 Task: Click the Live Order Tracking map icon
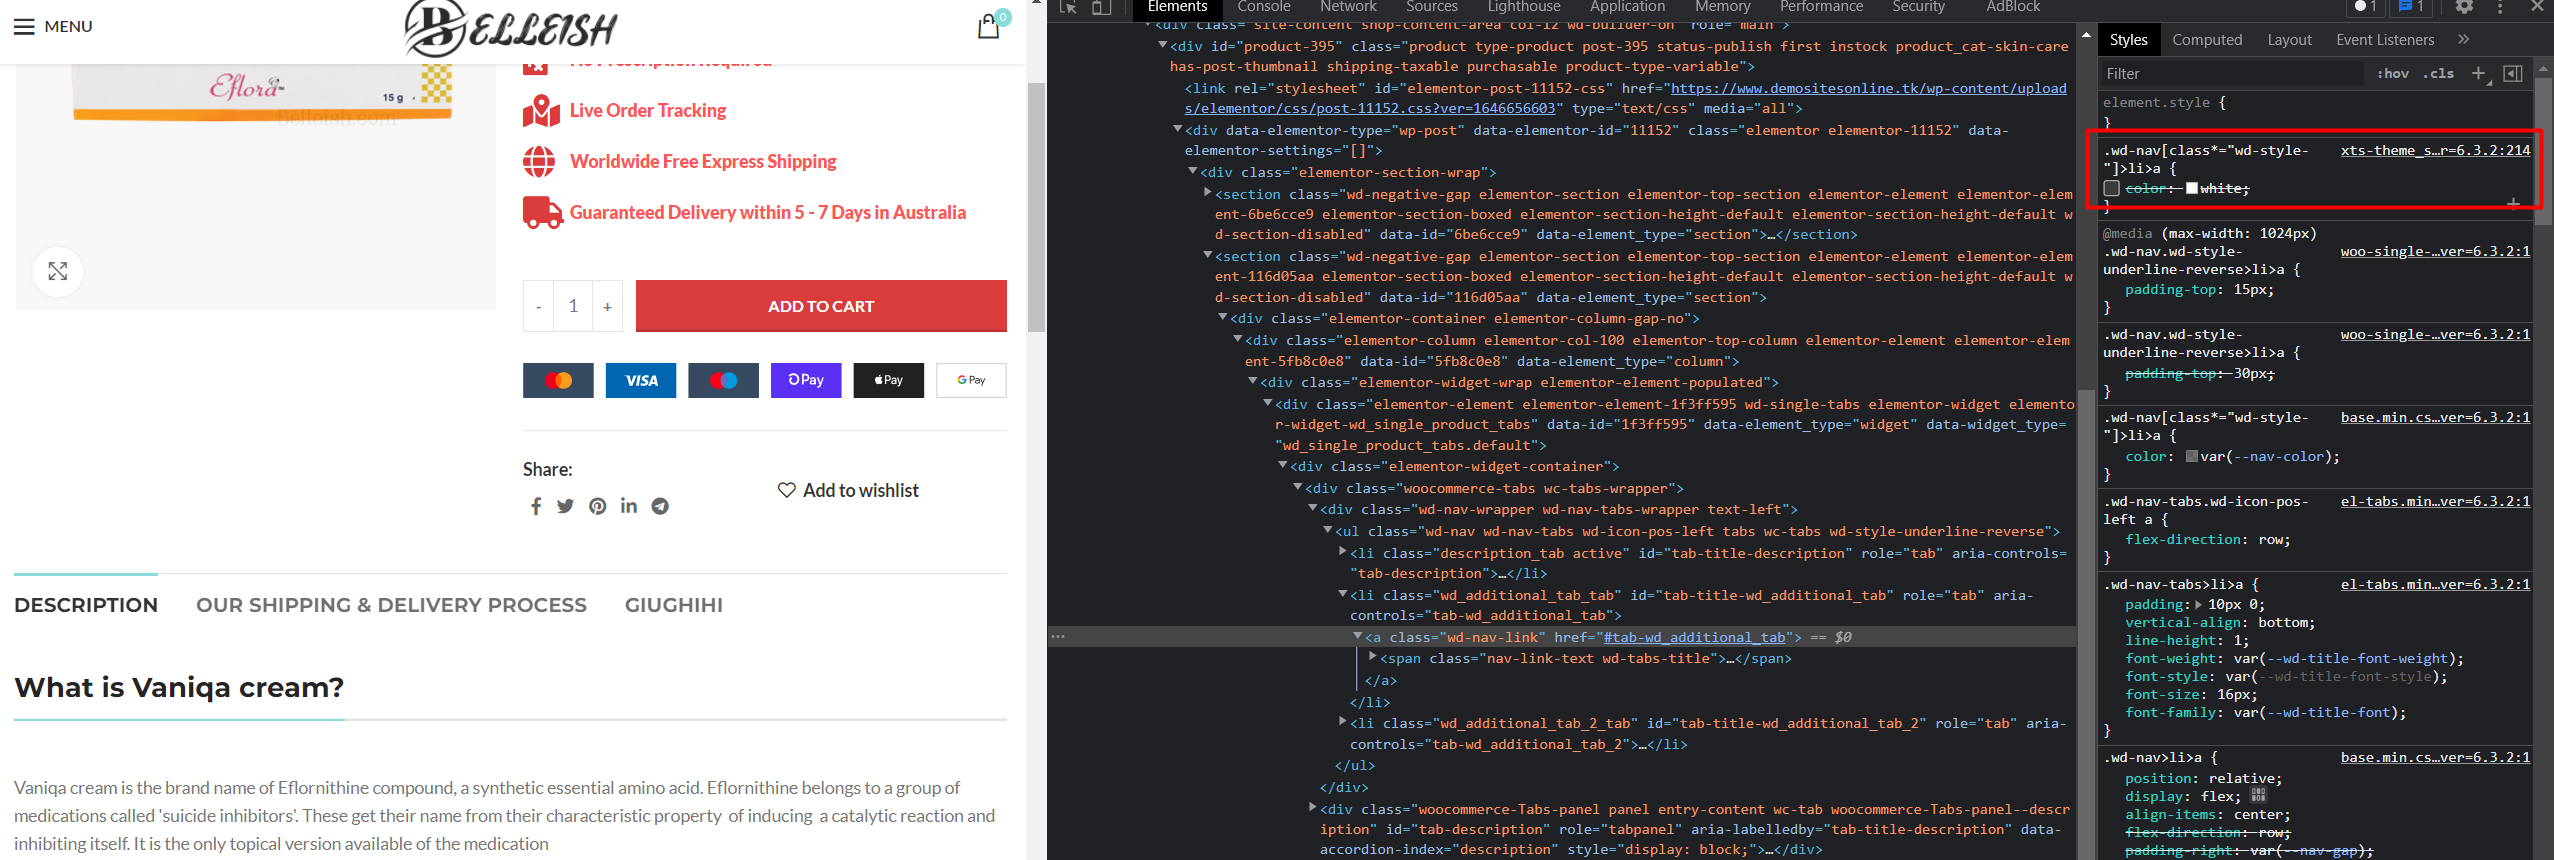point(541,111)
